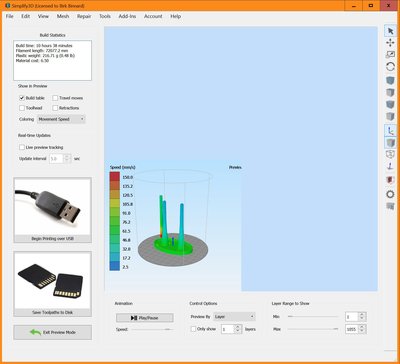Click the Update interval input field
The height and width of the screenshot is (364, 400).
coord(57,159)
